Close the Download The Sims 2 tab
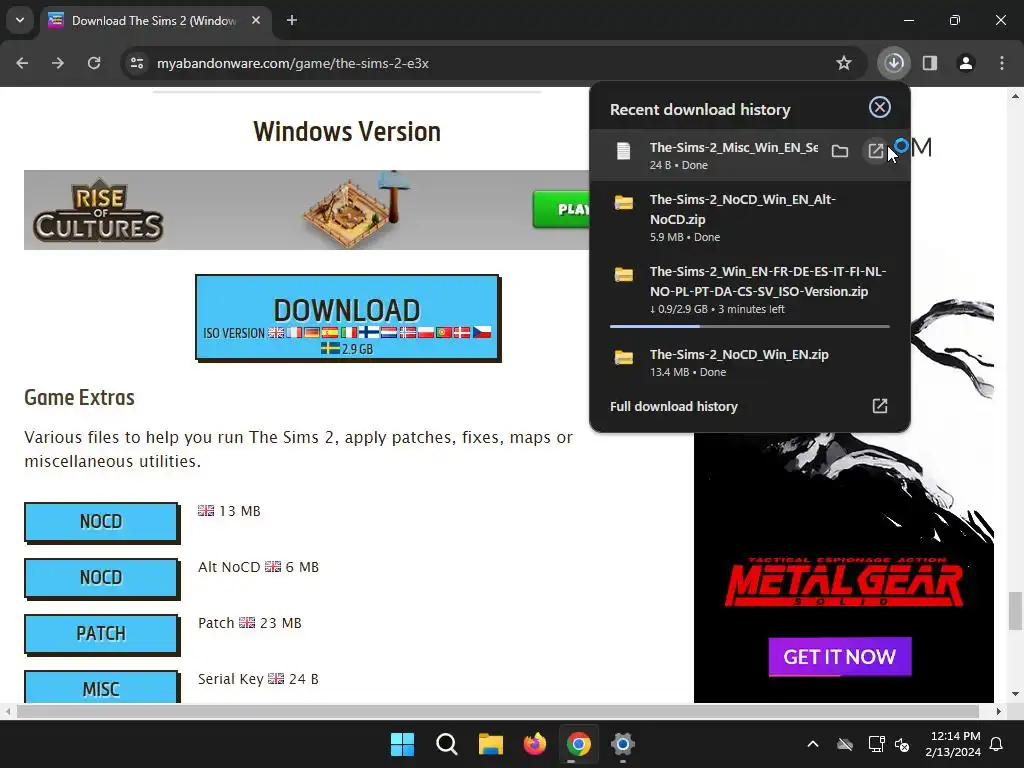The width and height of the screenshot is (1024, 768). (256, 20)
